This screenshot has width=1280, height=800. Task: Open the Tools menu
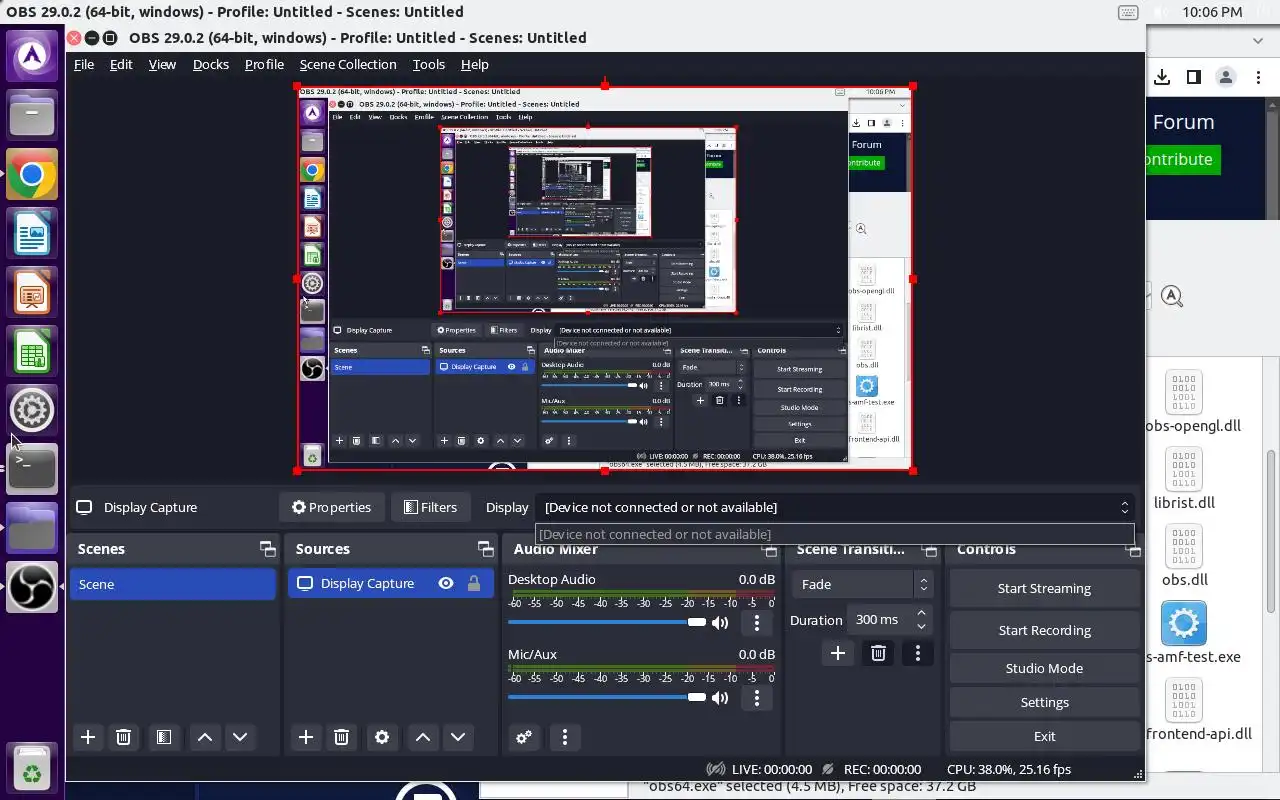(x=429, y=64)
